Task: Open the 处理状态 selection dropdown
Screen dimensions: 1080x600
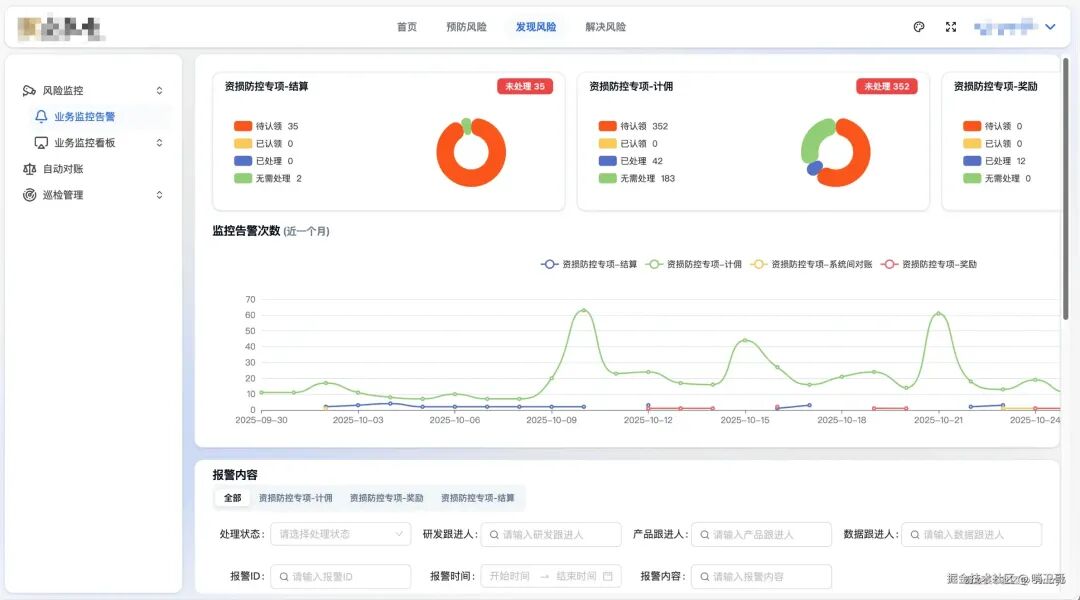Action: (x=340, y=534)
